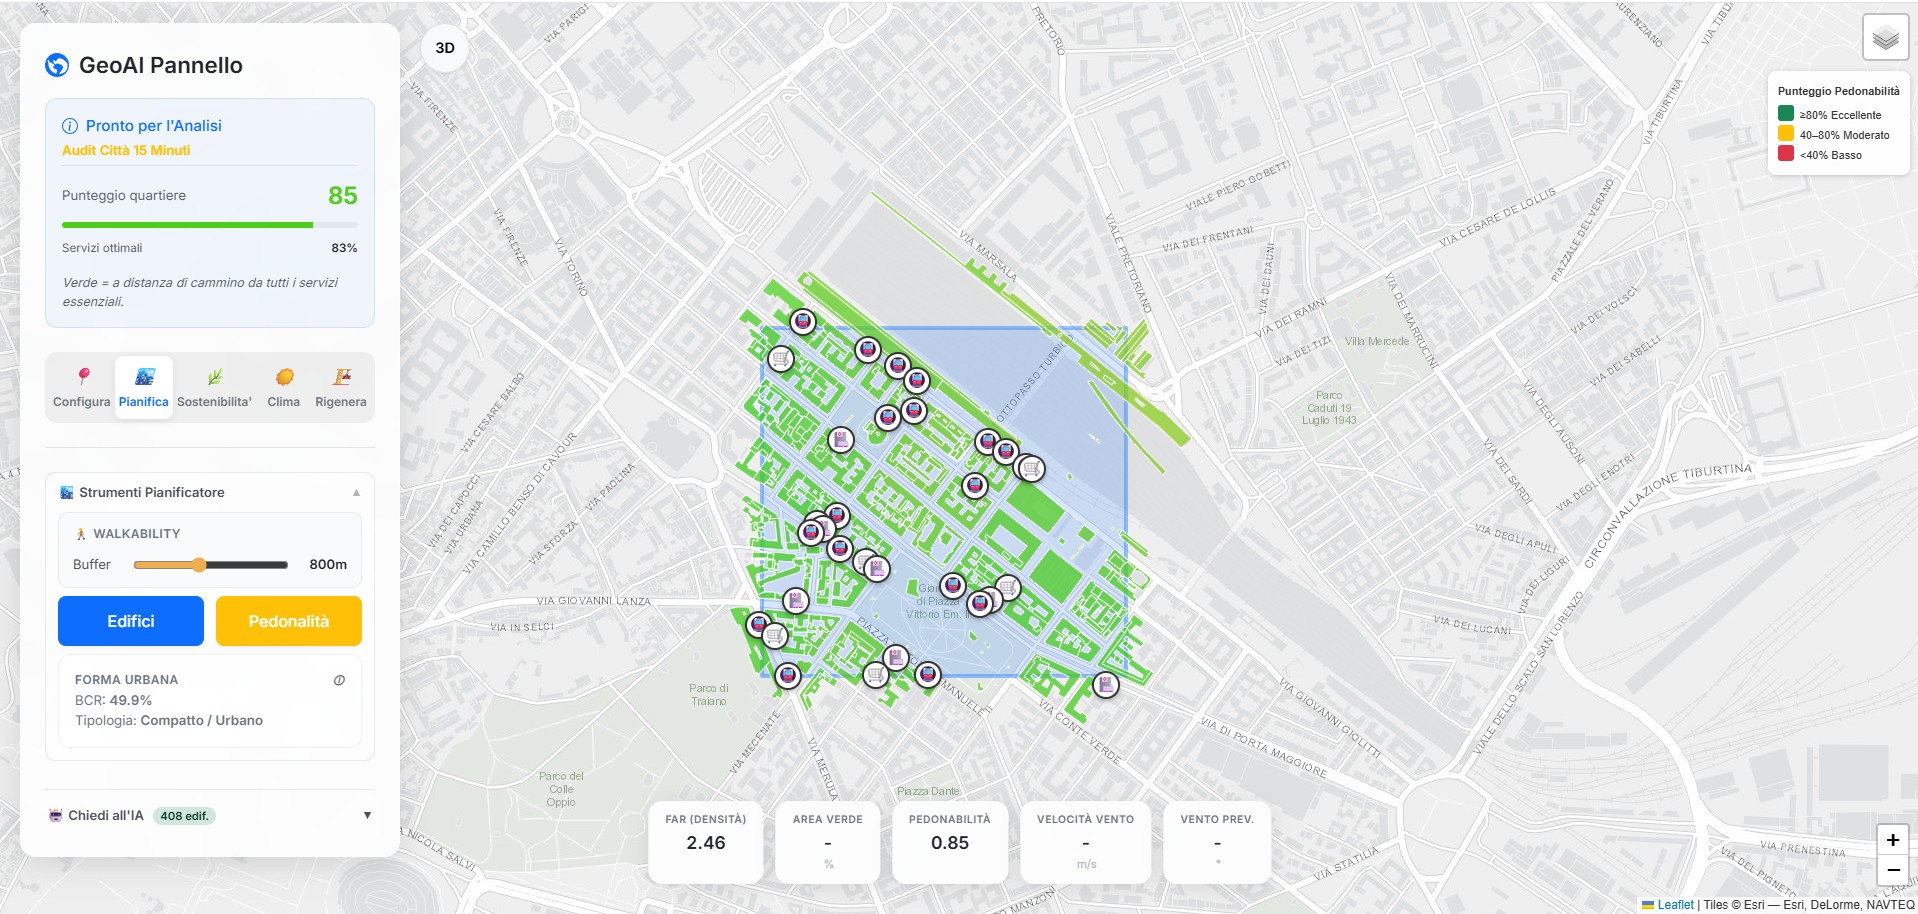Click the GeoAI Pannello globe logo
Image resolution: width=1918 pixels, height=914 pixels.
click(x=57, y=65)
